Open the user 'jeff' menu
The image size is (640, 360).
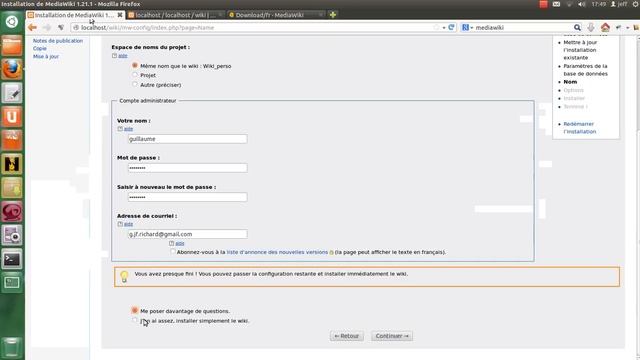(619, 4)
